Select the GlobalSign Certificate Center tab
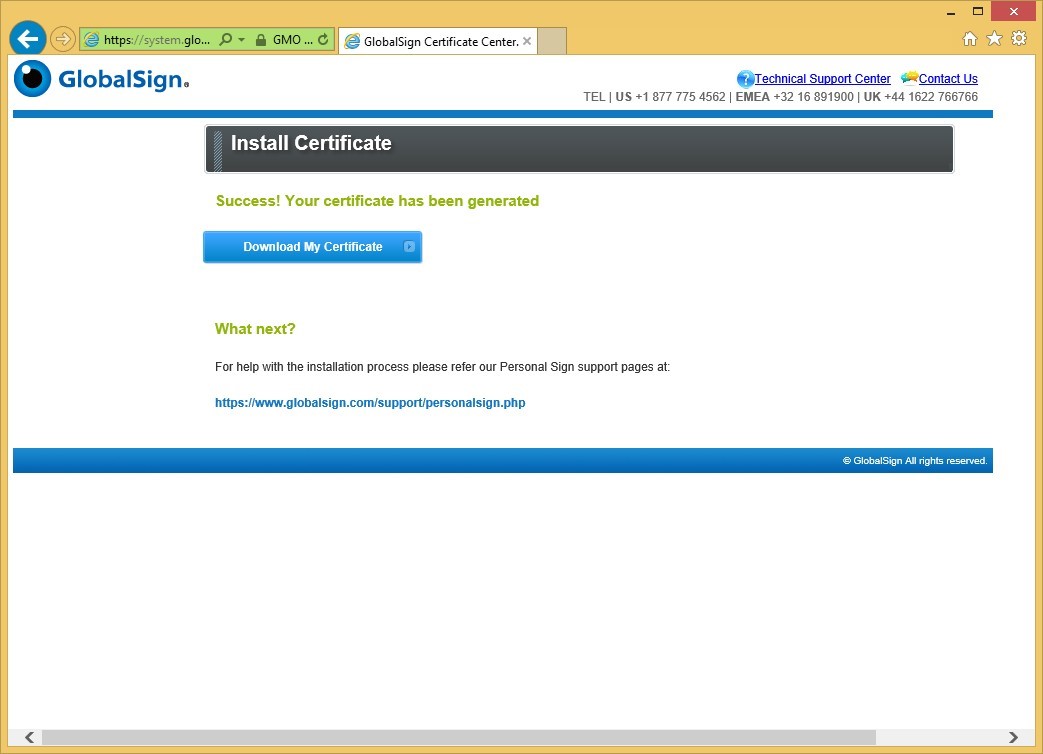 438,41
